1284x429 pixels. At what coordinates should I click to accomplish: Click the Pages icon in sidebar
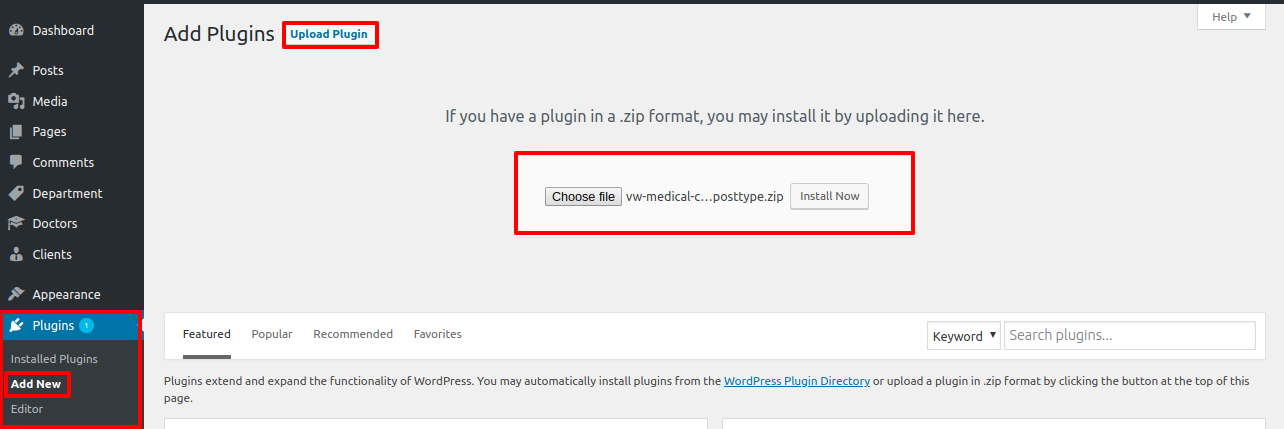[16, 132]
